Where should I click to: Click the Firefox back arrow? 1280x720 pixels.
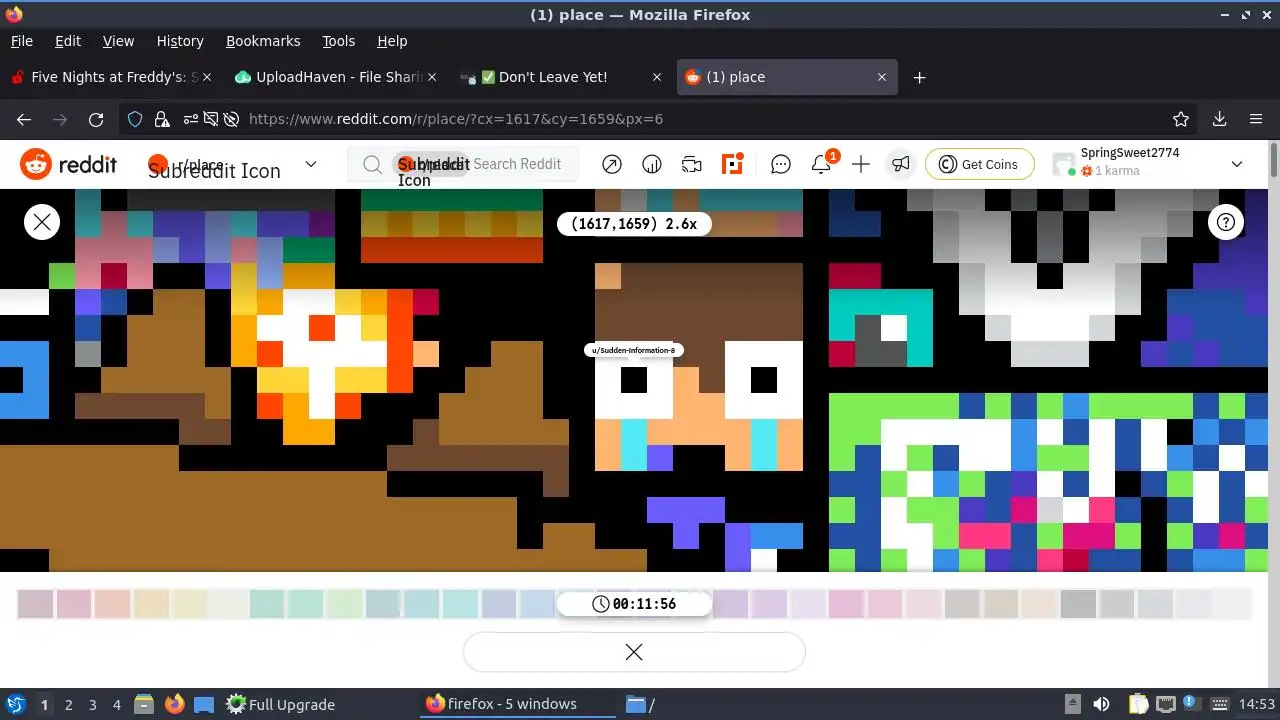click(x=24, y=119)
